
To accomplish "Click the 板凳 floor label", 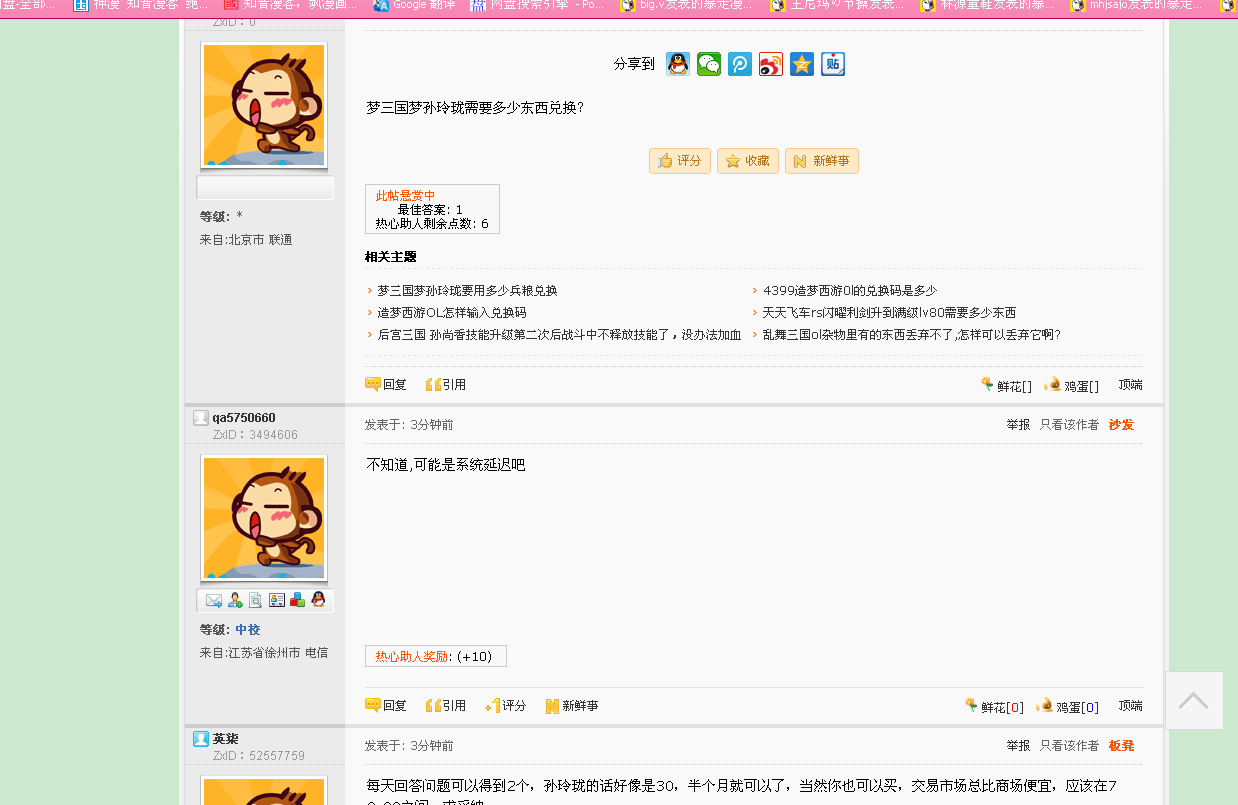I will [1121, 746].
